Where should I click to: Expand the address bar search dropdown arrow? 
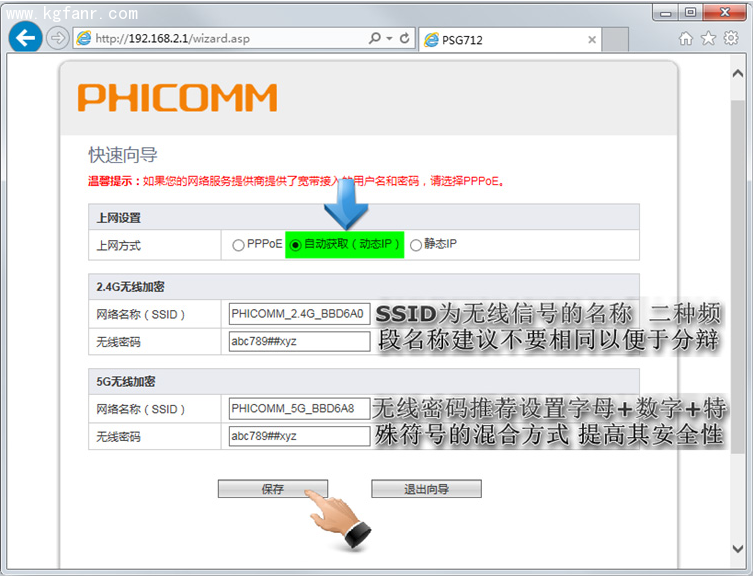pyautogui.click(x=388, y=39)
